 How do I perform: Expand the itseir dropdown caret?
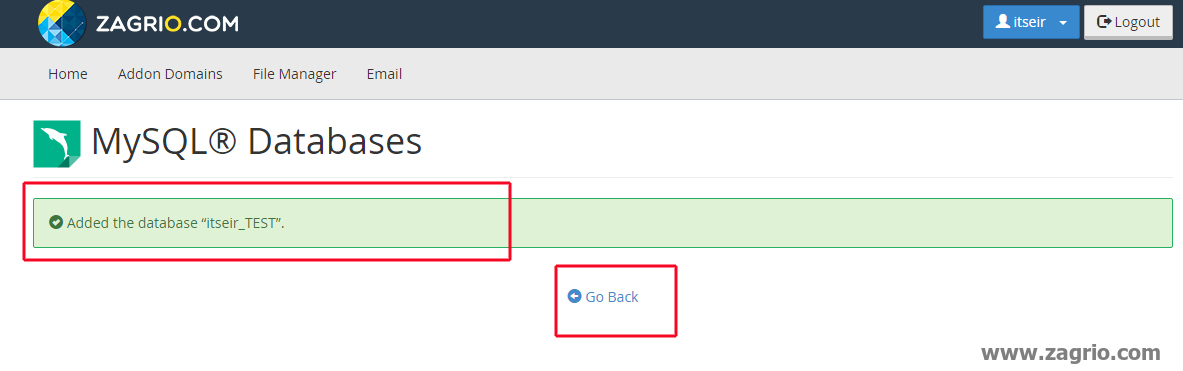pyautogui.click(x=1063, y=23)
